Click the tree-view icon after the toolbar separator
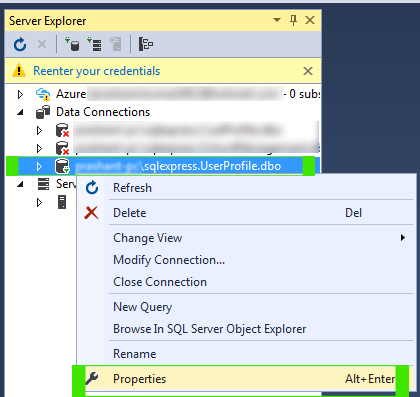 (x=146, y=44)
